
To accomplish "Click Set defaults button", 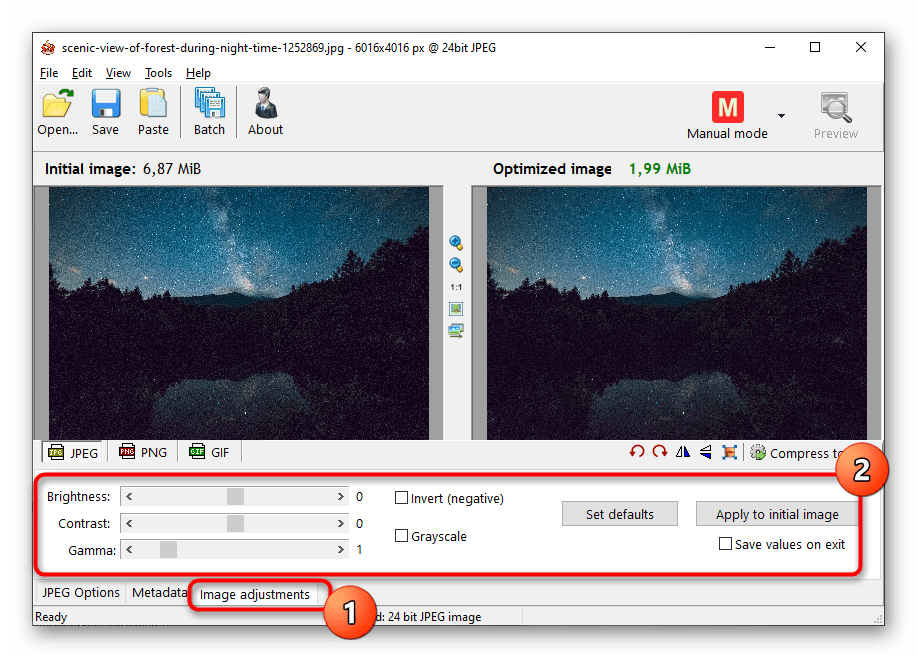I will click(x=620, y=514).
